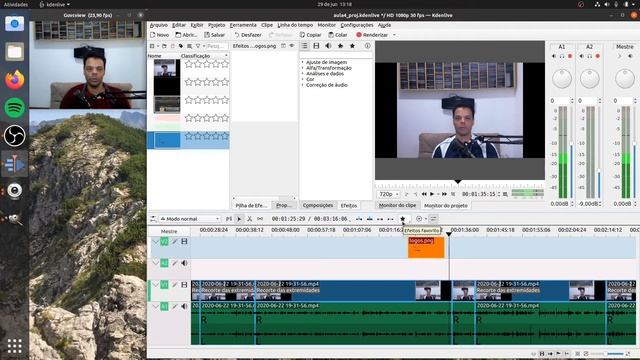Mute the Mestre channel in mixer

point(630,56)
